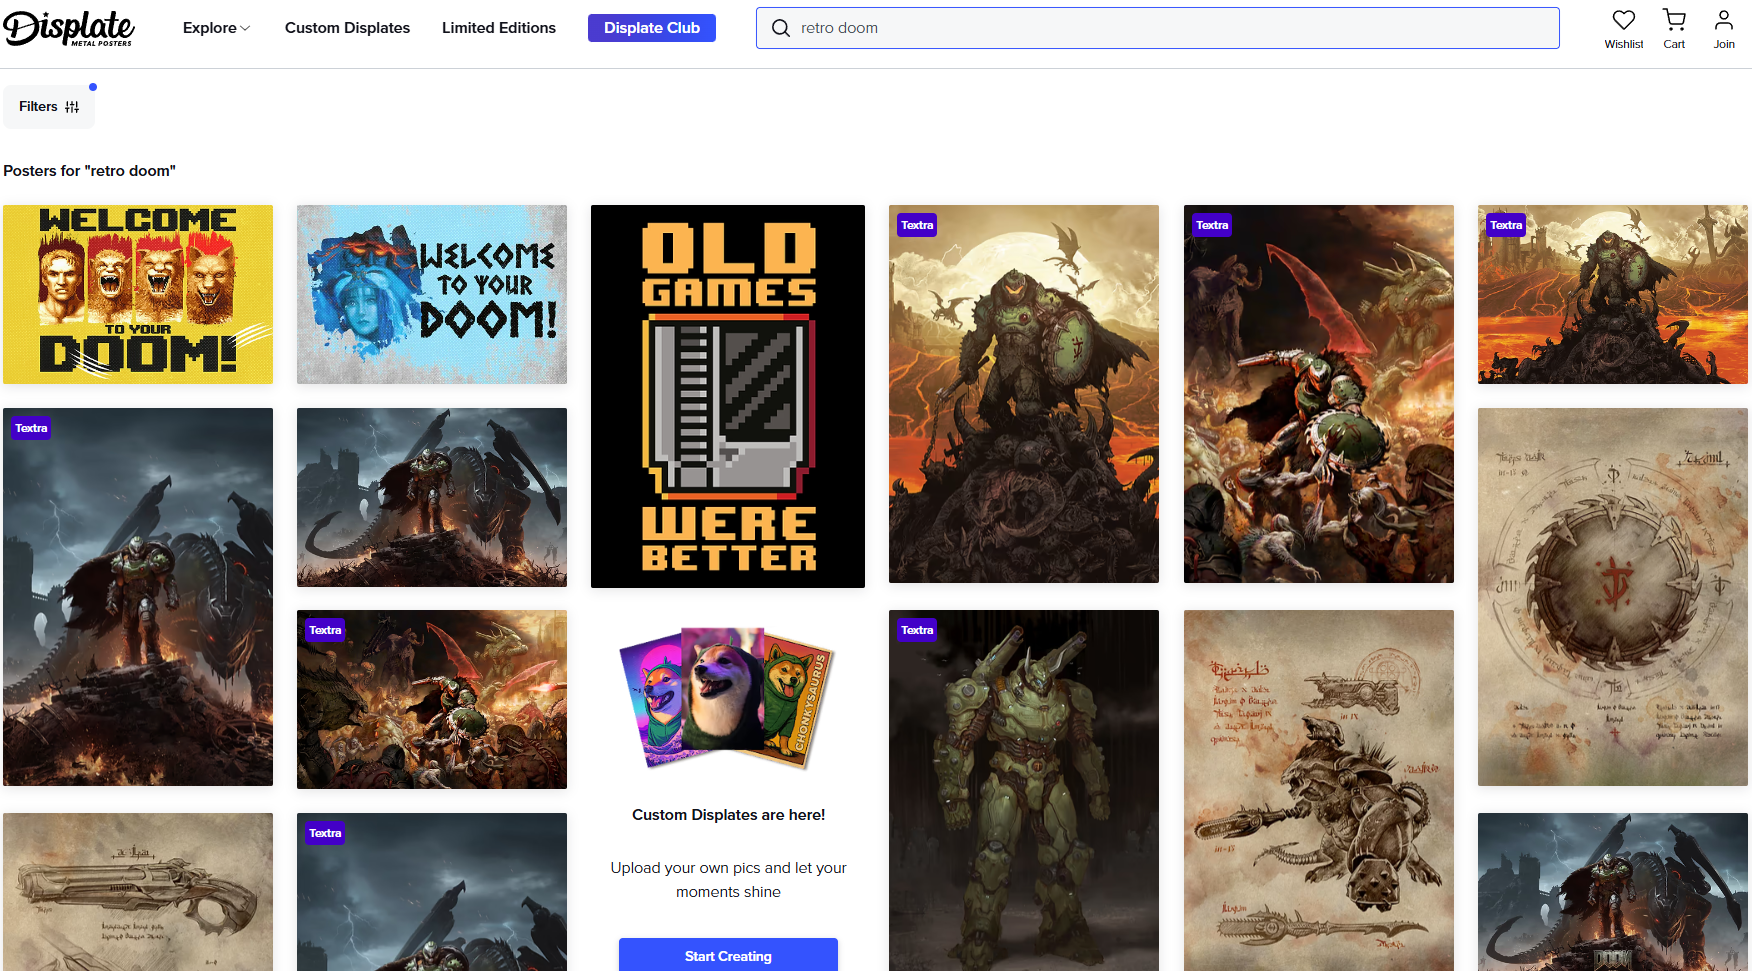The height and width of the screenshot is (971, 1752).
Task: Open the Textra stormy poster below the wide battle scene
Action: pyautogui.click(x=432, y=892)
